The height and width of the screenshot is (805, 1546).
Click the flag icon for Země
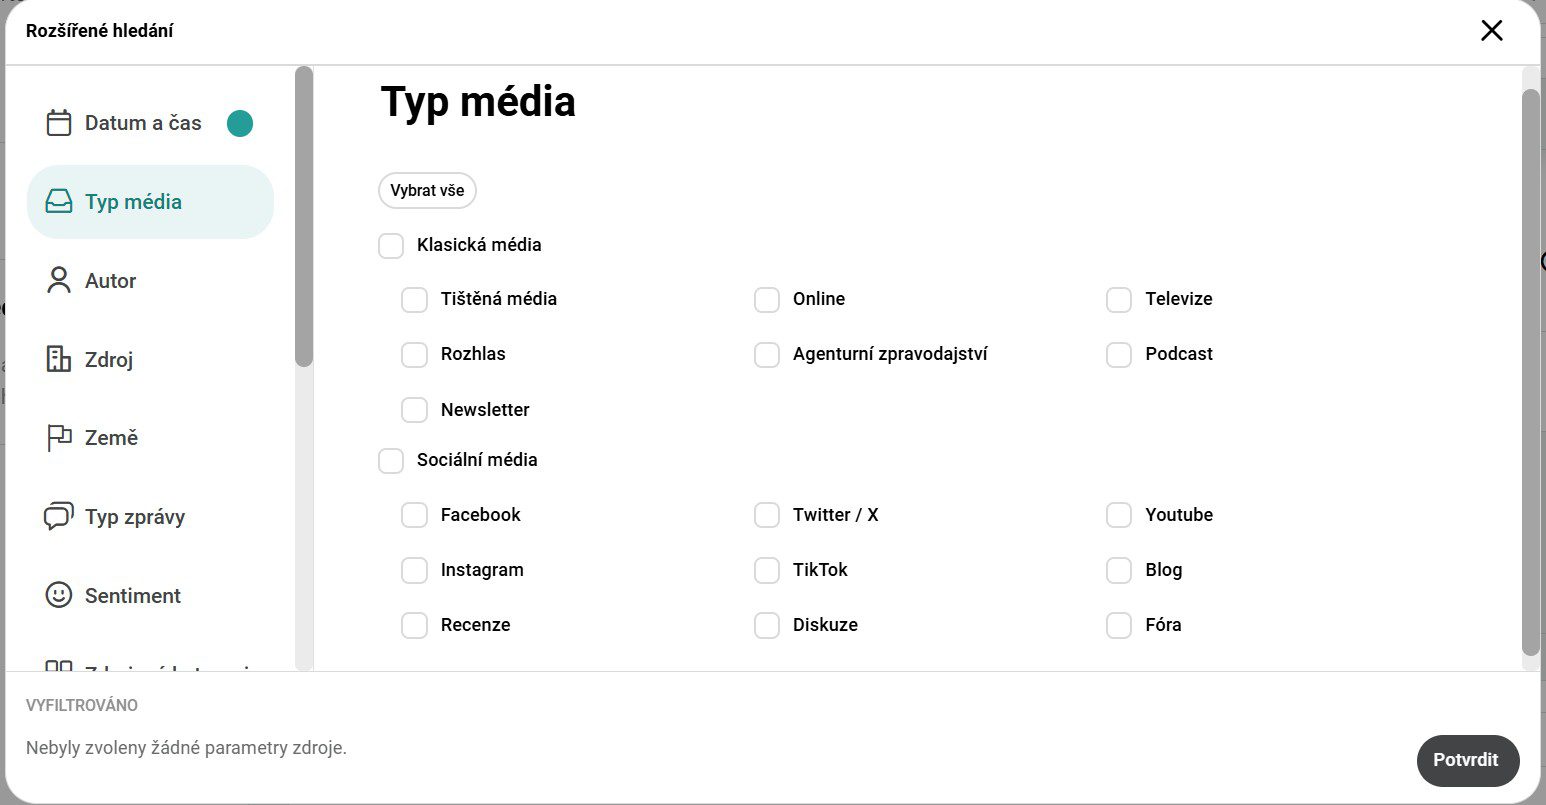[59, 438]
